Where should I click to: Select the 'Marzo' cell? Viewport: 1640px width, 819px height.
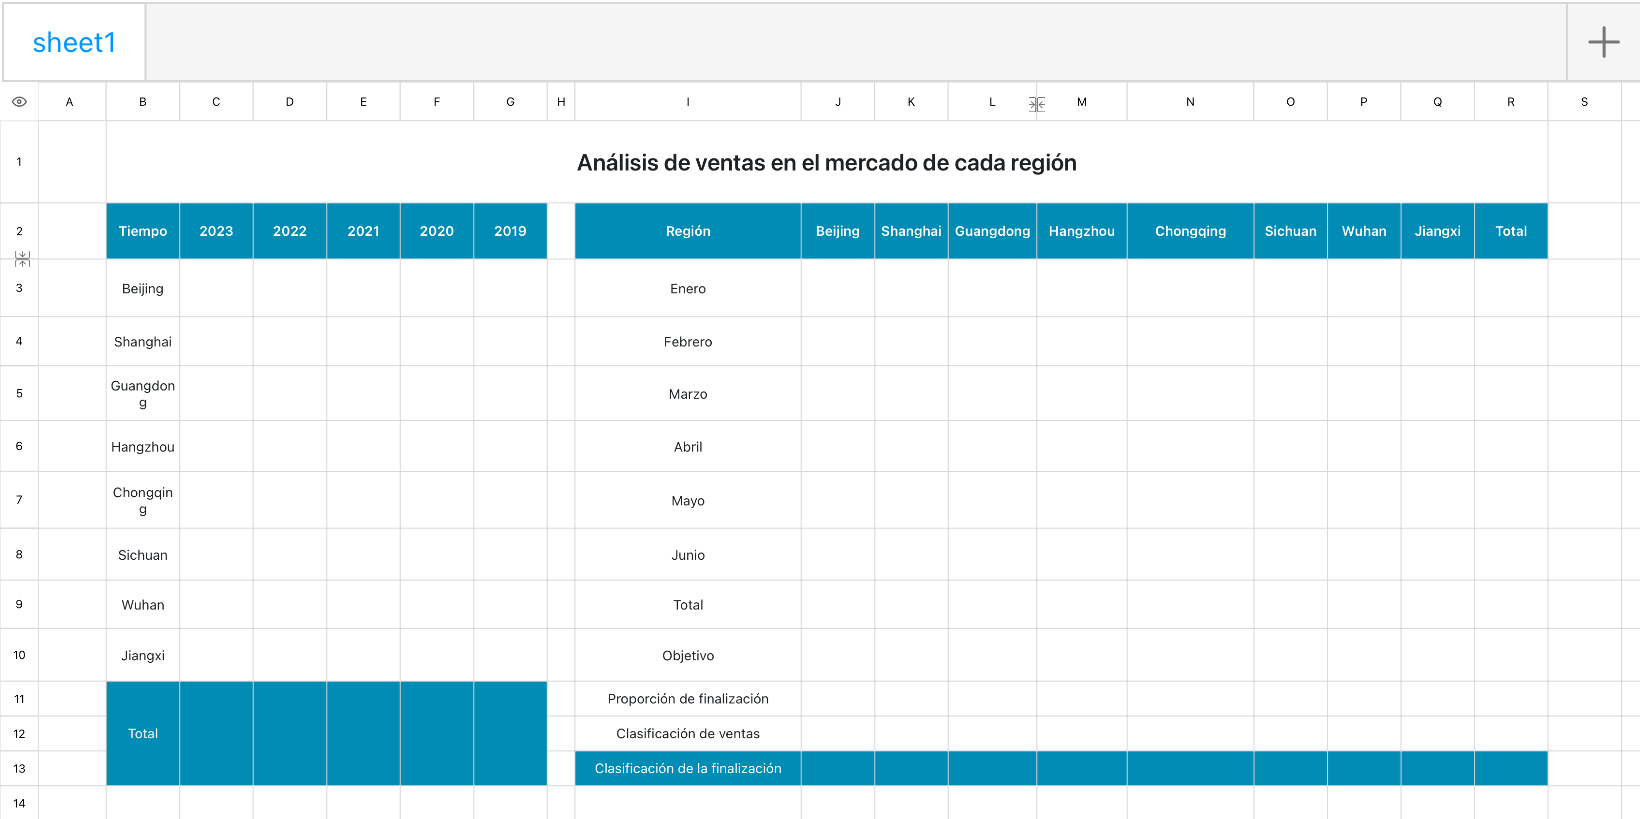click(688, 393)
